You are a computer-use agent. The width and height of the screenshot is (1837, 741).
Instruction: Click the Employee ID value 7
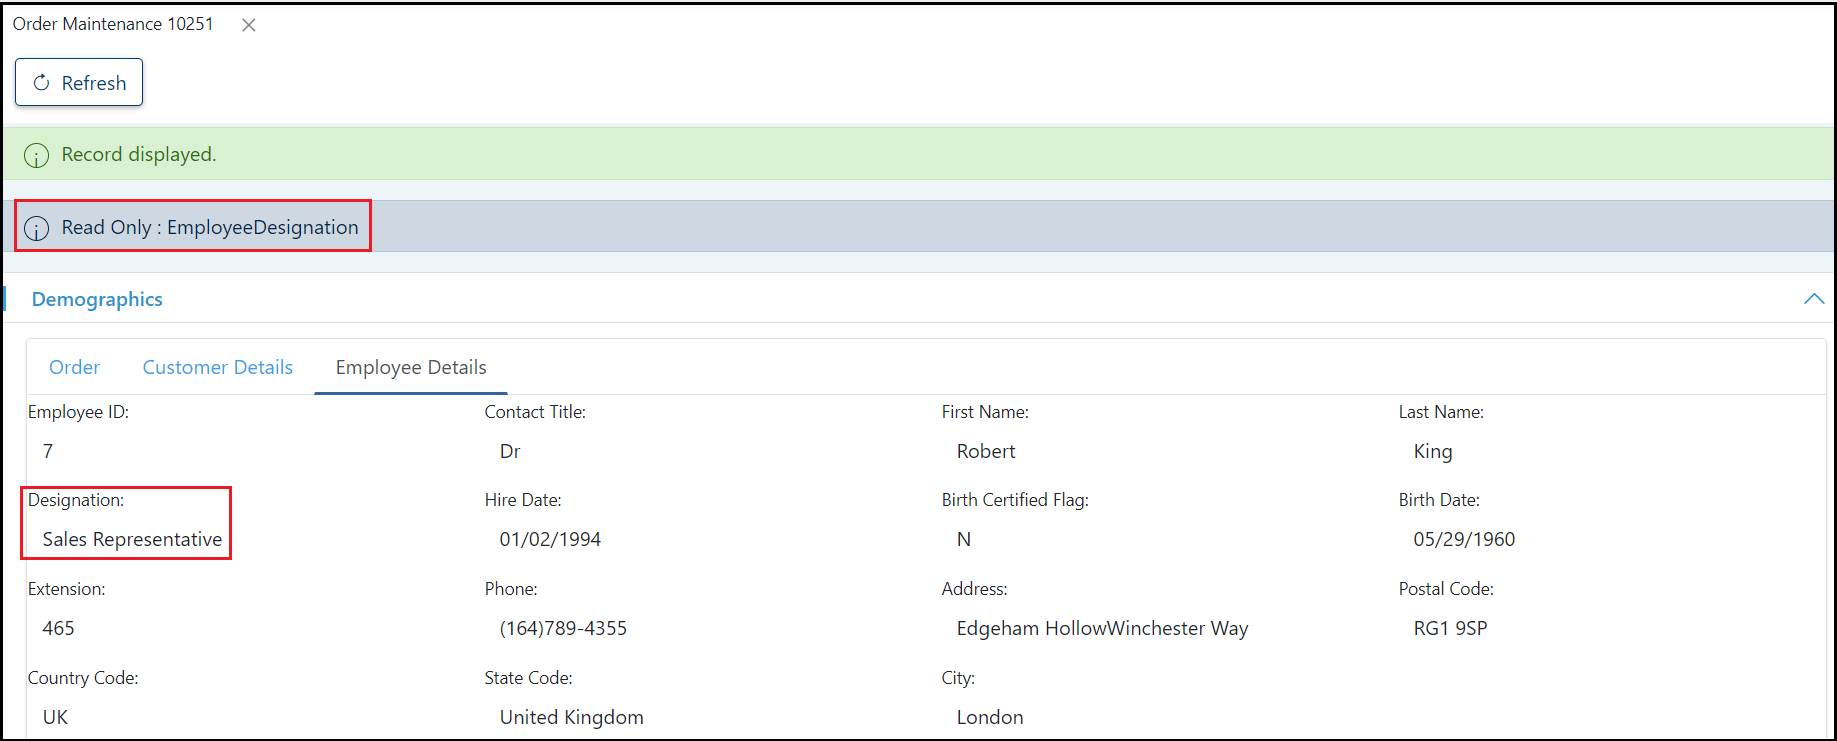pos(48,451)
